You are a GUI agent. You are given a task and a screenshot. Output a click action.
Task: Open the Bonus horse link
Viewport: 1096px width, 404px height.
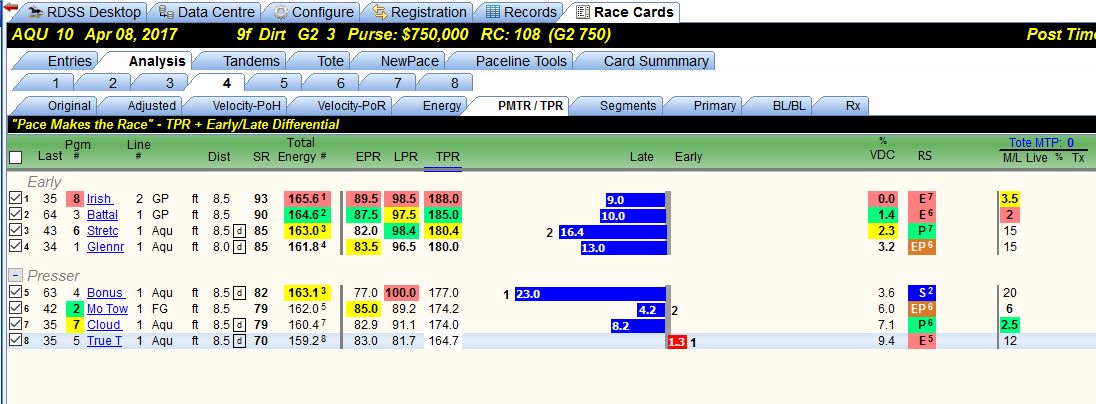pyautogui.click(x=105, y=293)
